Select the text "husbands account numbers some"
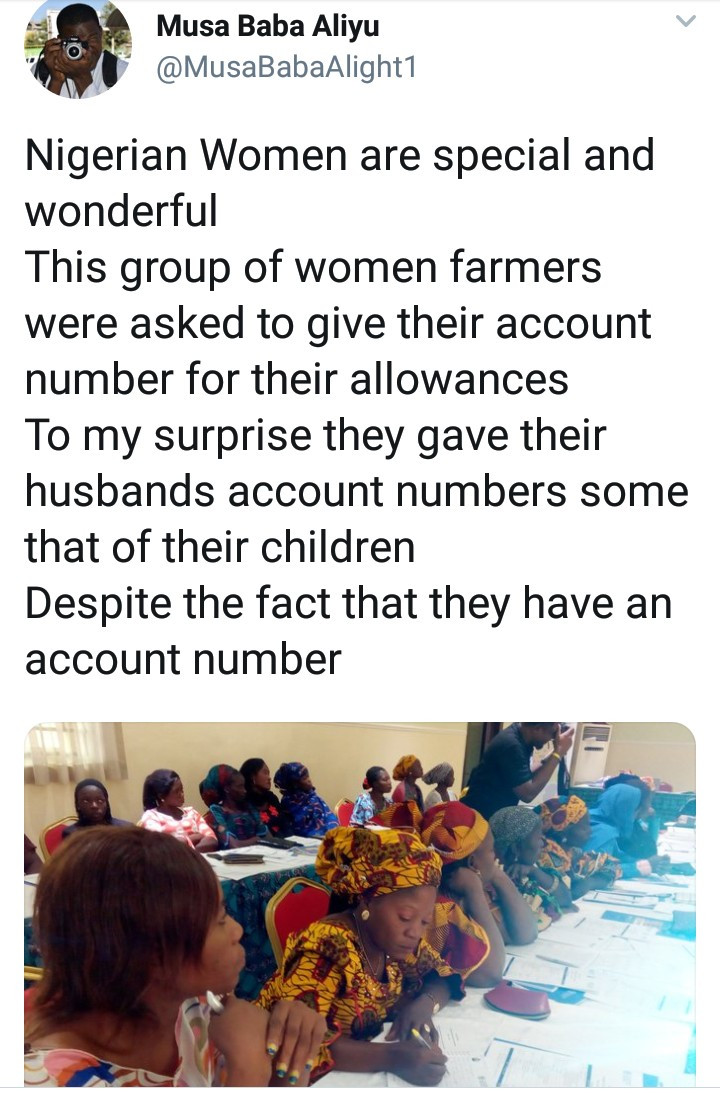 (356, 492)
